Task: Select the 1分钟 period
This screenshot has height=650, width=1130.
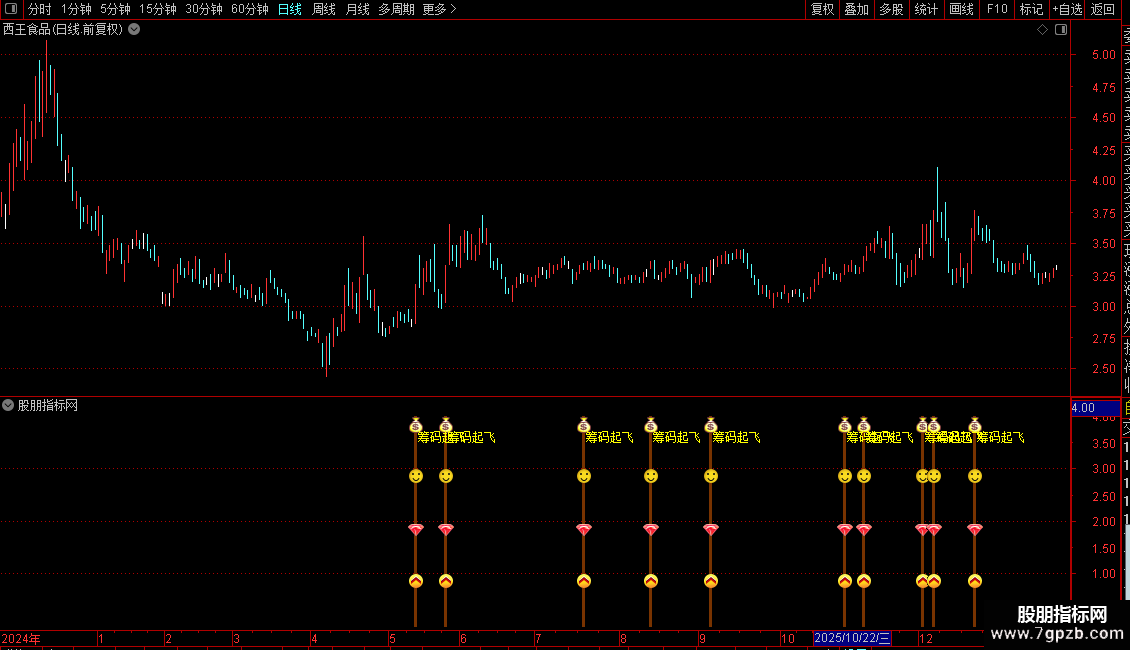Action: 76,9
